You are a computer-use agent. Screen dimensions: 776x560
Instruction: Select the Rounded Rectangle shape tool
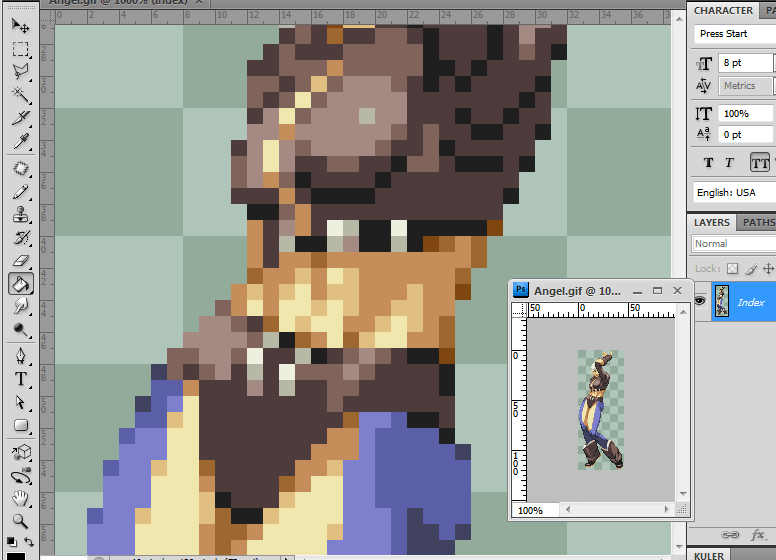pyautogui.click(x=20, y=425)
